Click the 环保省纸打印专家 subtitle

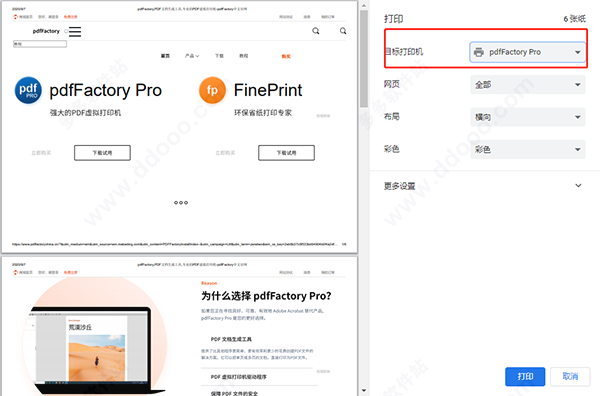click(x=263, y=112)
